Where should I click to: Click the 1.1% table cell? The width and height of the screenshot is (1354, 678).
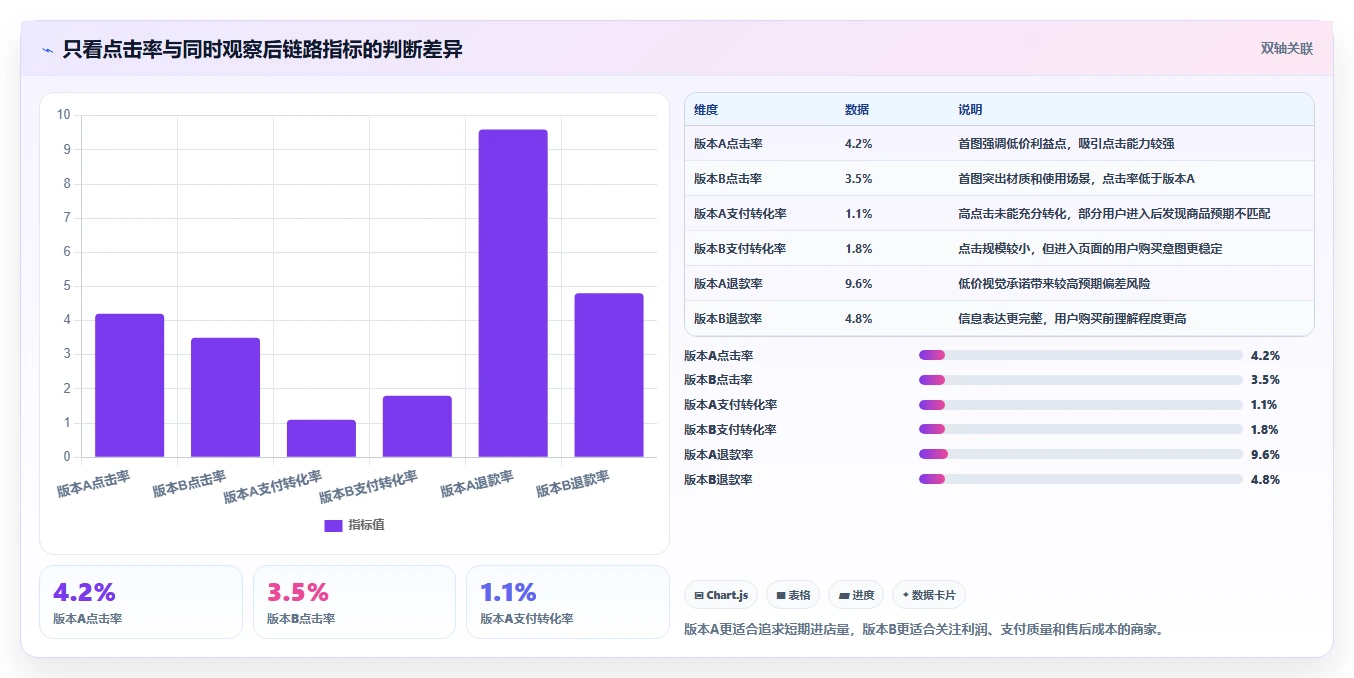pyautogui.click(x=859, y=214)
